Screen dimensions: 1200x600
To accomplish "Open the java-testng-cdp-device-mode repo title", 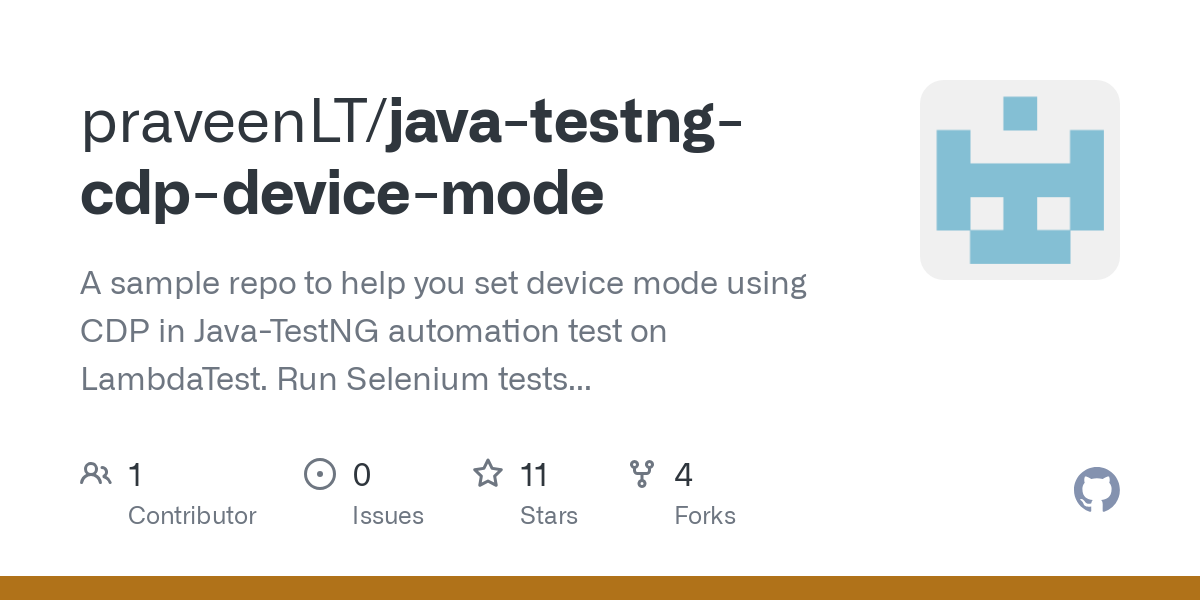I will [x=411, y=159].
